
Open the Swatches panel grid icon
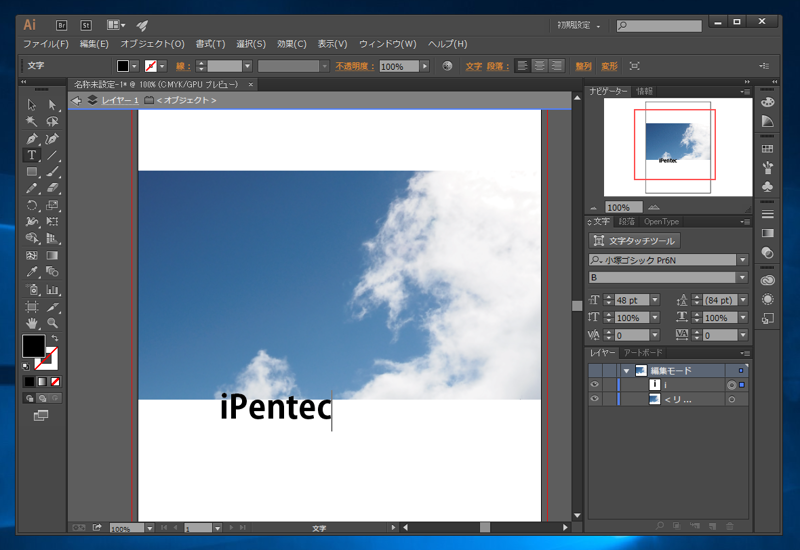coord(767,149)
